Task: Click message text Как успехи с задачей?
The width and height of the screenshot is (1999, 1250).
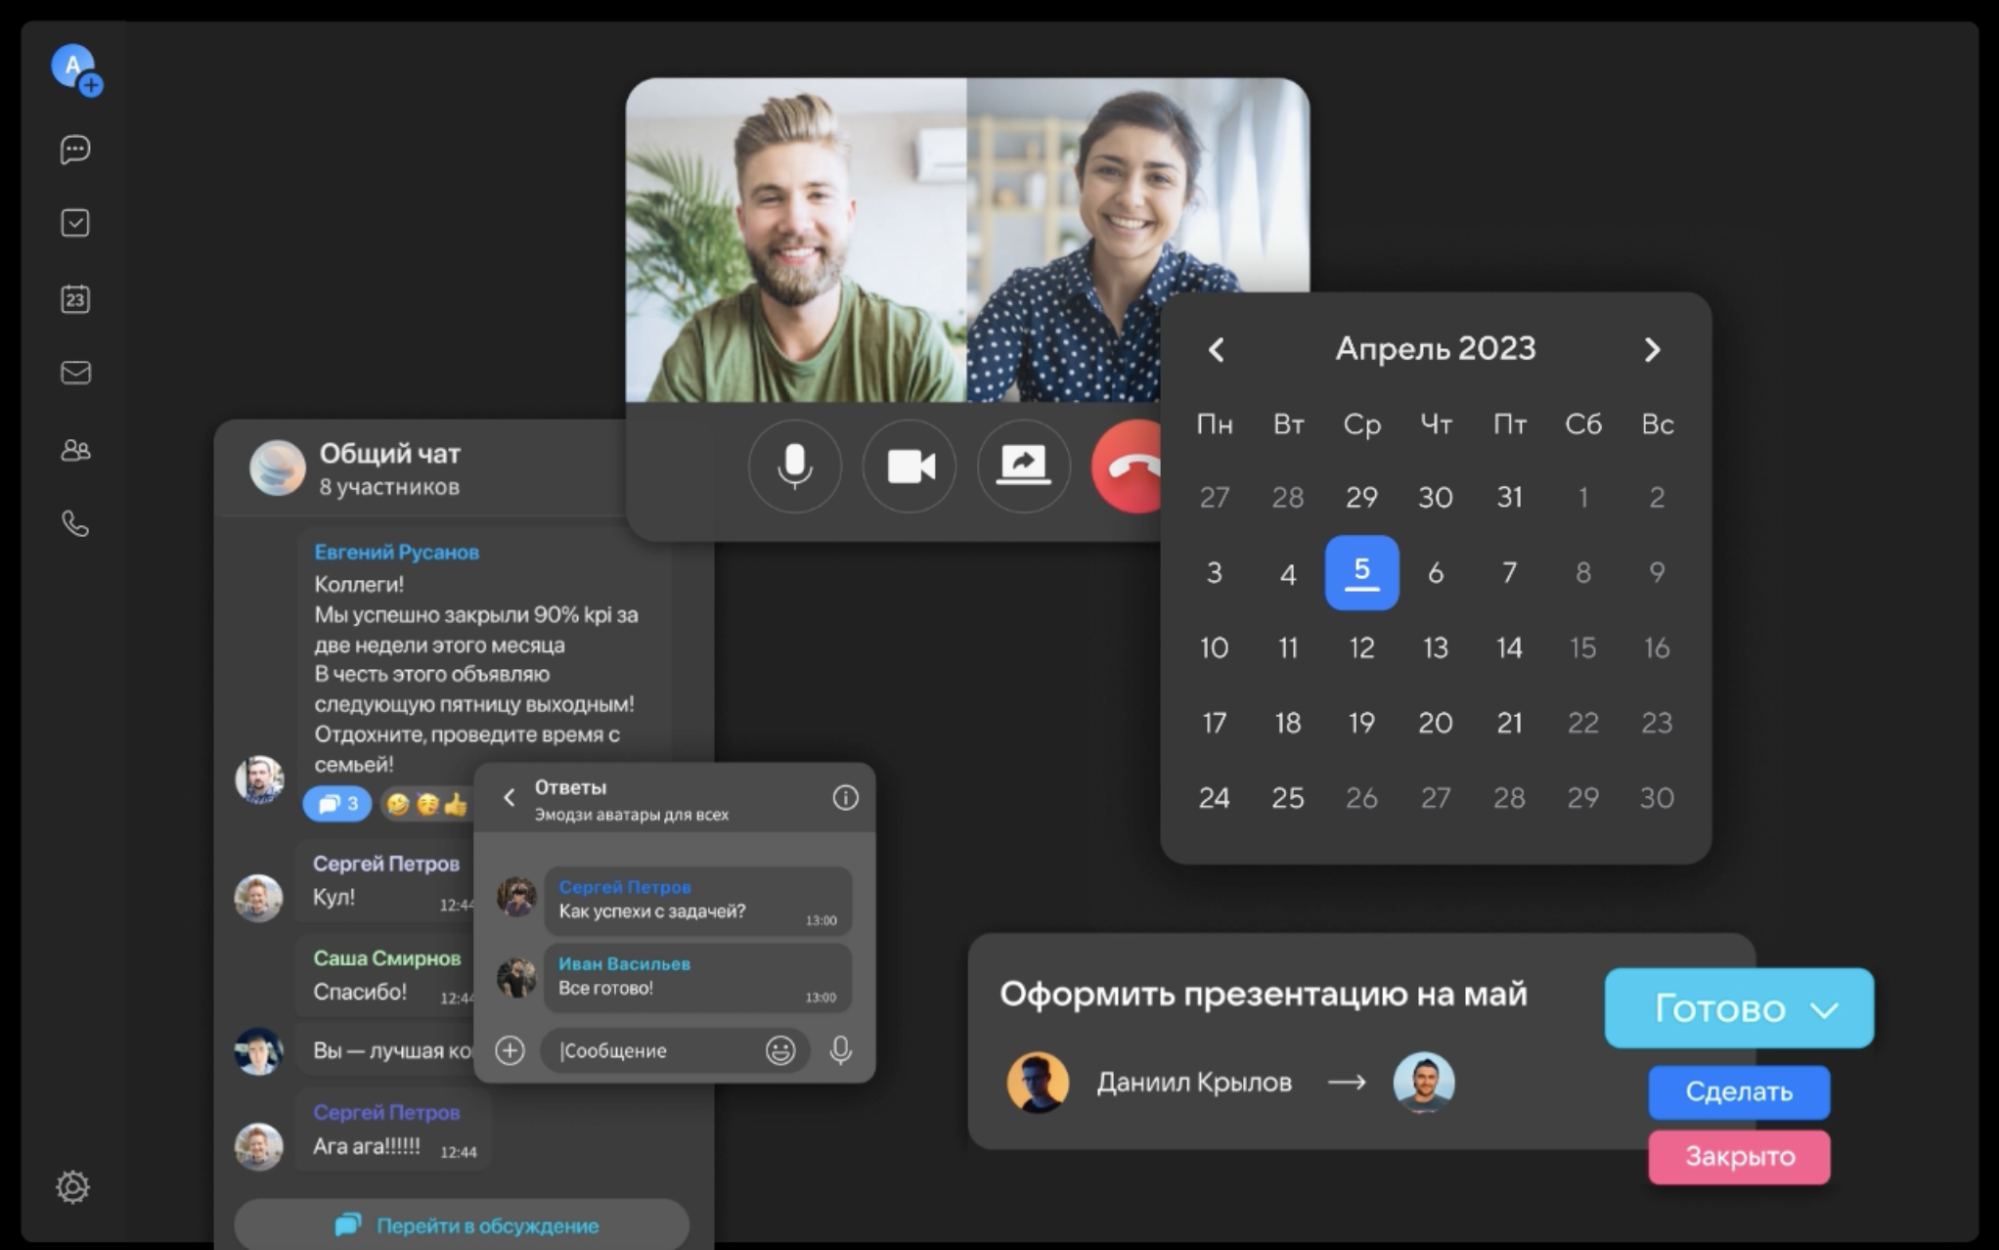Action: (x=652, y=911)
